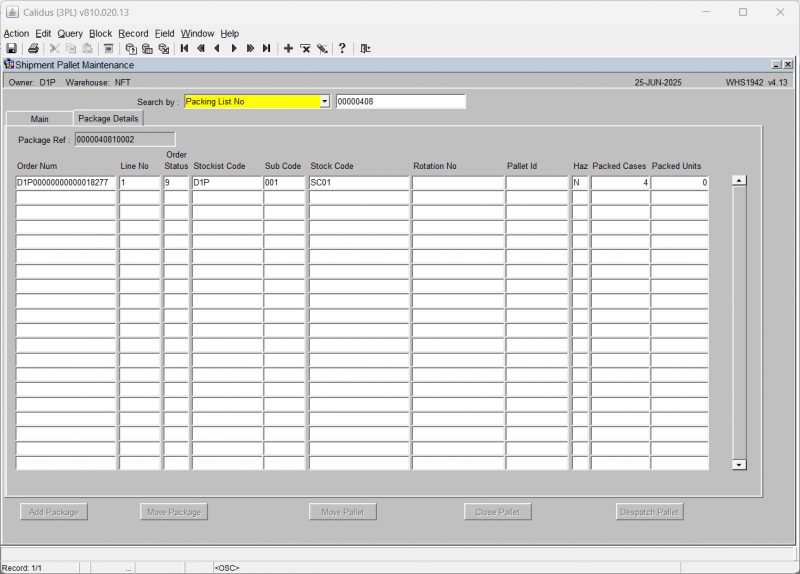The image size is (800, 574).
Task: Open the Search by dropdown arrow
Action: 324,102
